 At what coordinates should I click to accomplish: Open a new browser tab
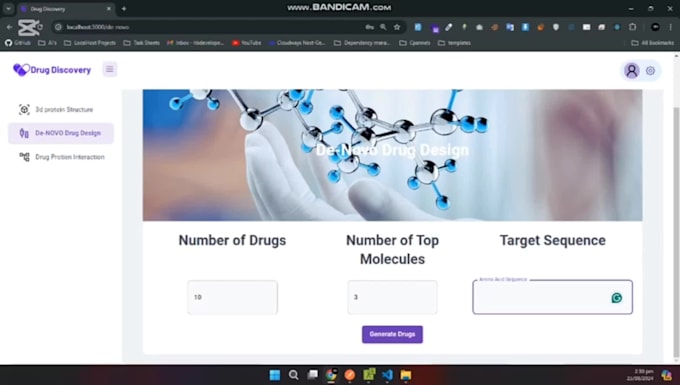tap(124, 9)
